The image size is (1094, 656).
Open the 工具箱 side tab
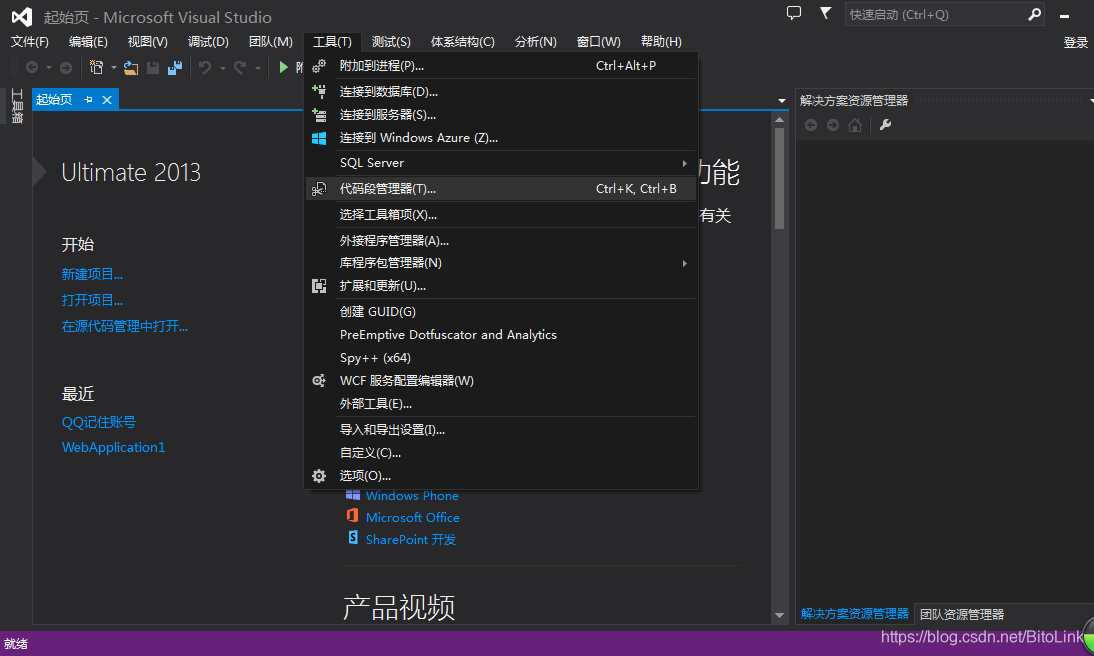coord(17,106)
